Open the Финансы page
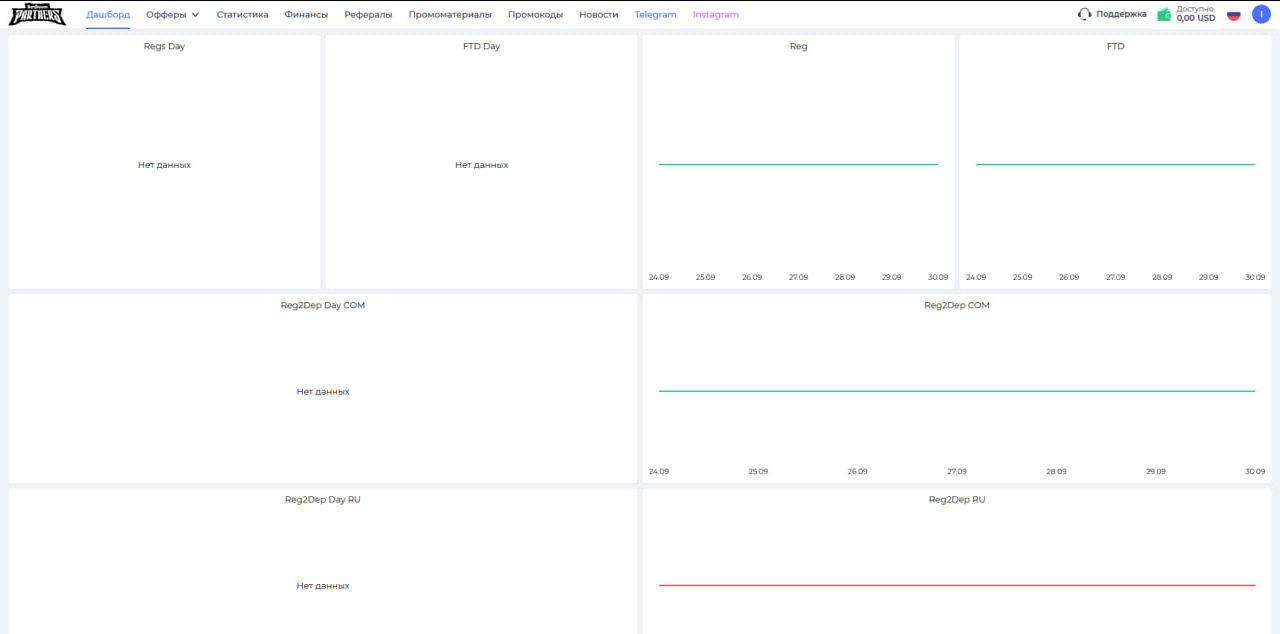 306,15
